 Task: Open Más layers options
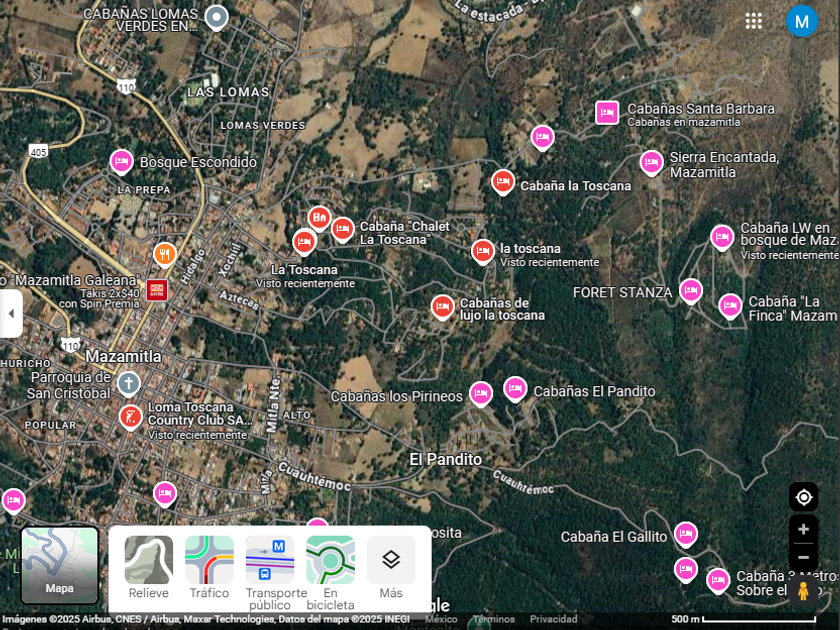click(x=391, y=567)
